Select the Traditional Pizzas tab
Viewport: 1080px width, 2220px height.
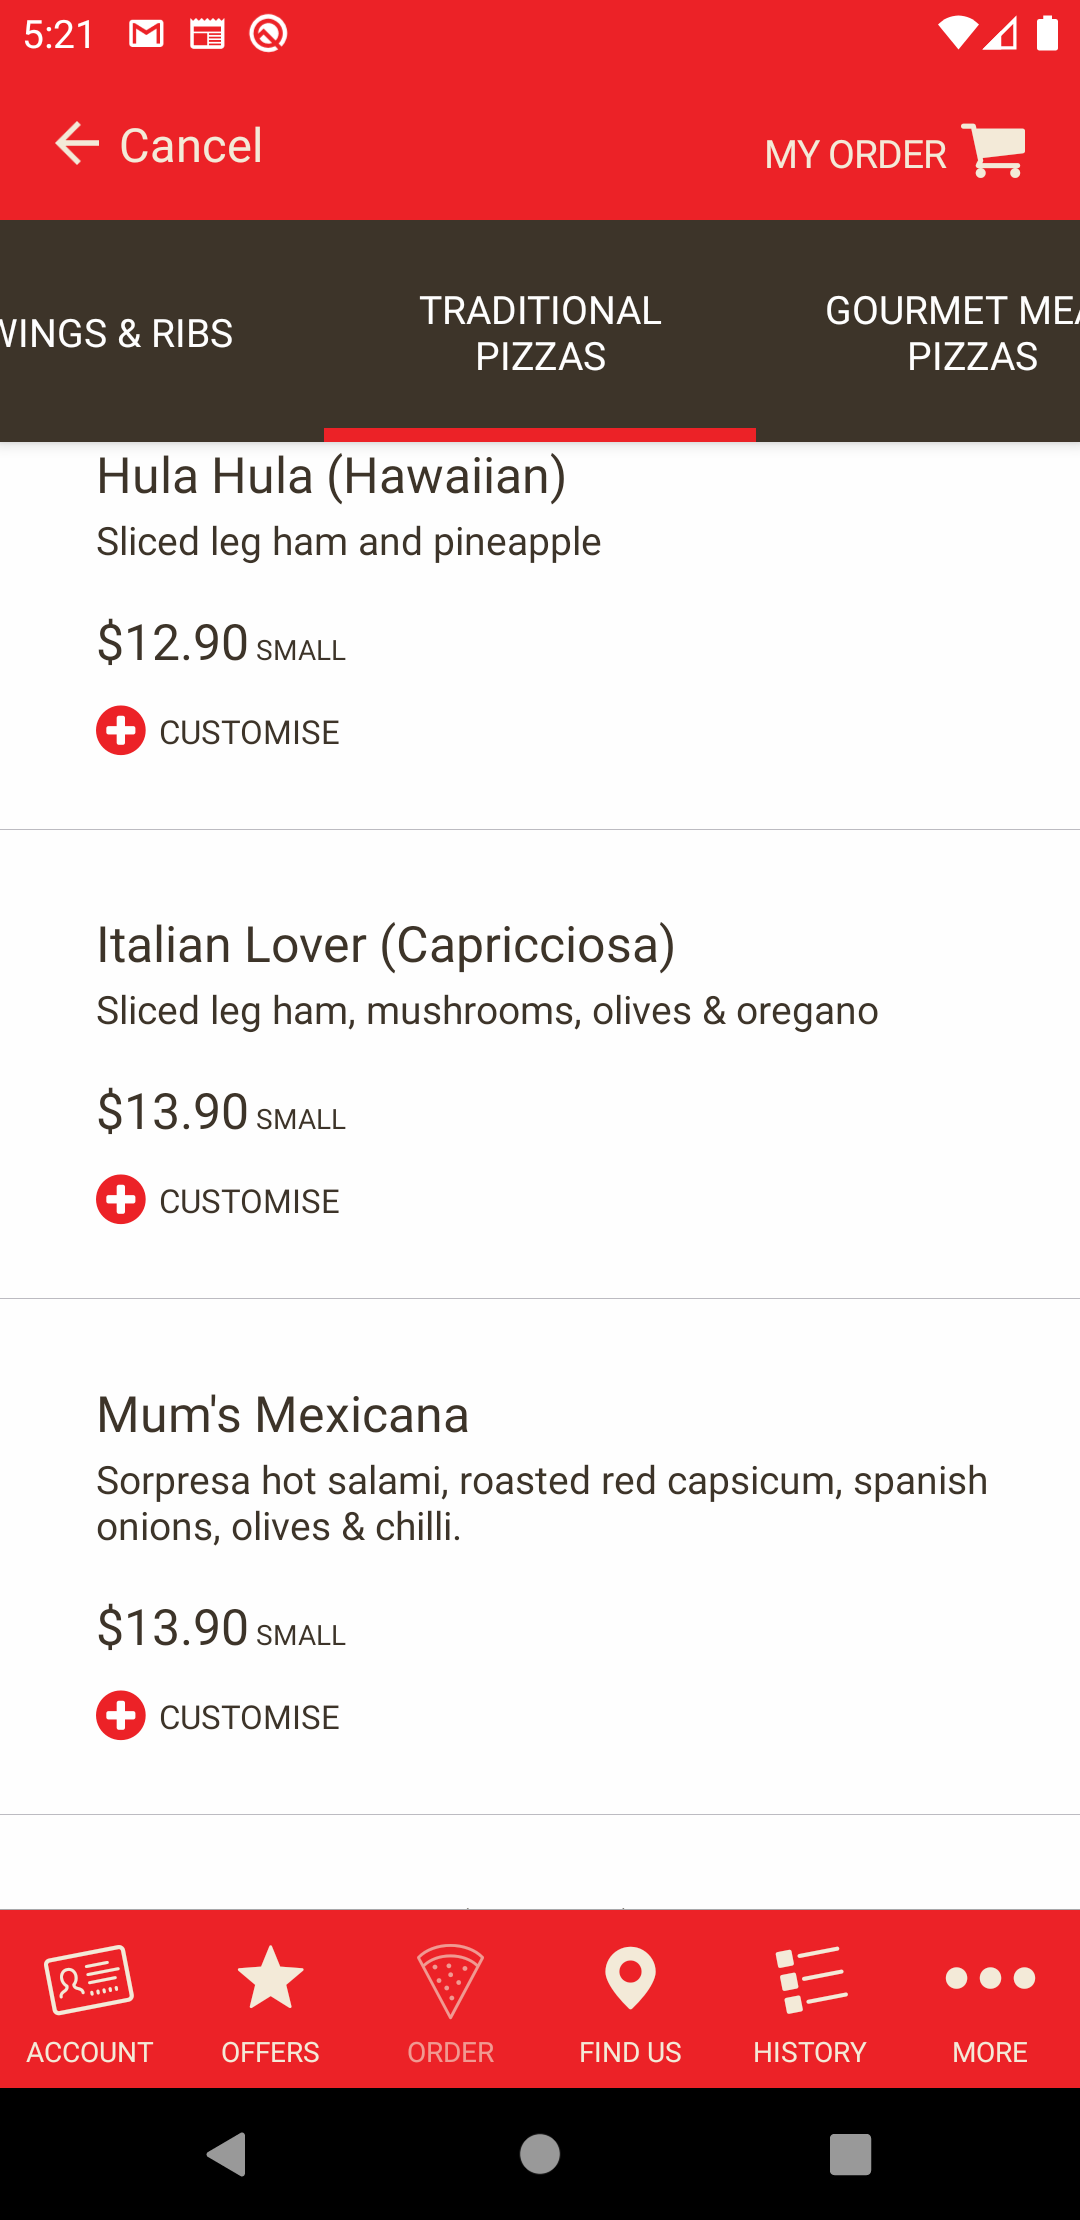tap(540, 333)
